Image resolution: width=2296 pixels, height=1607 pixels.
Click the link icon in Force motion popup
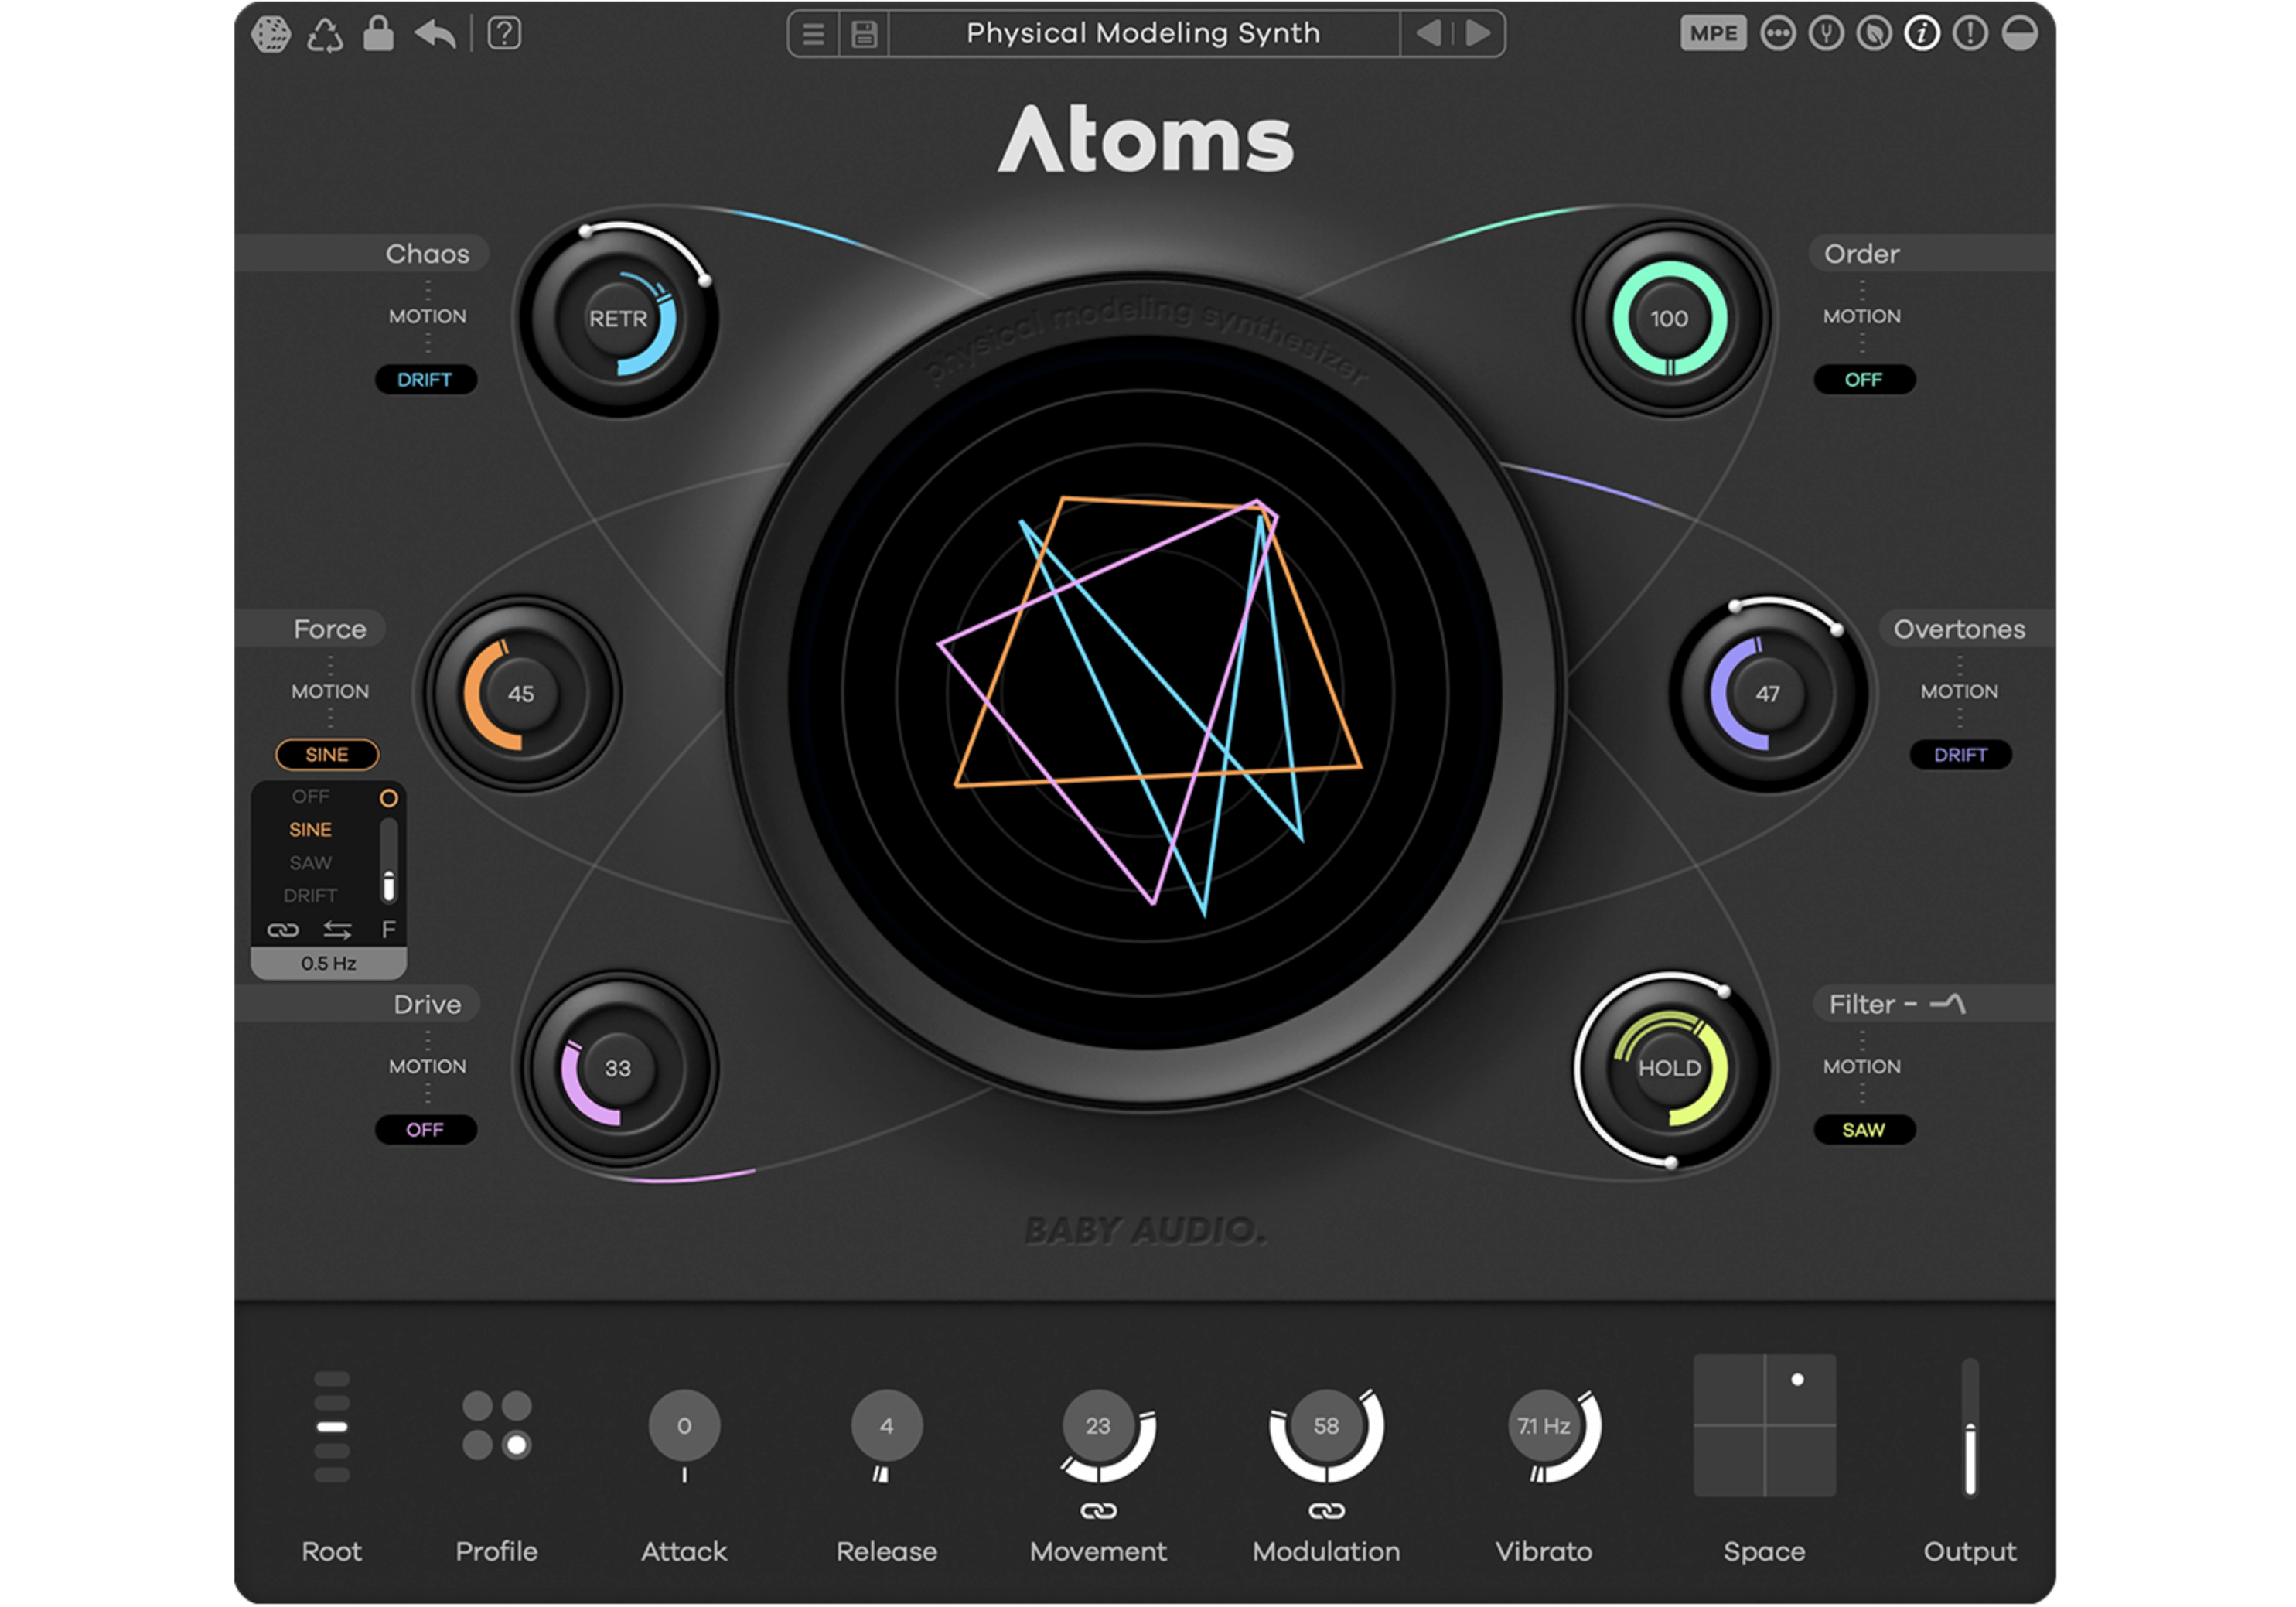point(283,931)
